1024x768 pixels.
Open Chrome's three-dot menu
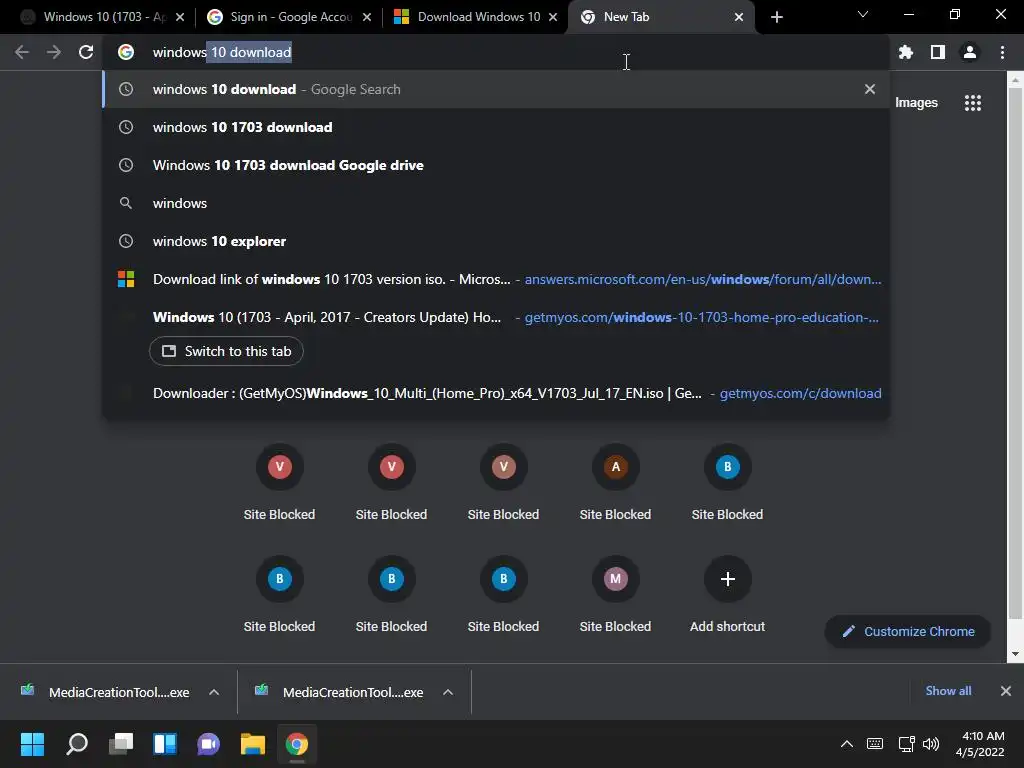click(x=1002, y=52)
